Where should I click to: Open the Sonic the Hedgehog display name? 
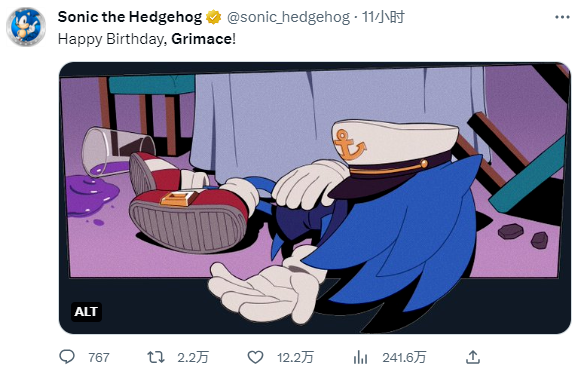tap(130, 17)
